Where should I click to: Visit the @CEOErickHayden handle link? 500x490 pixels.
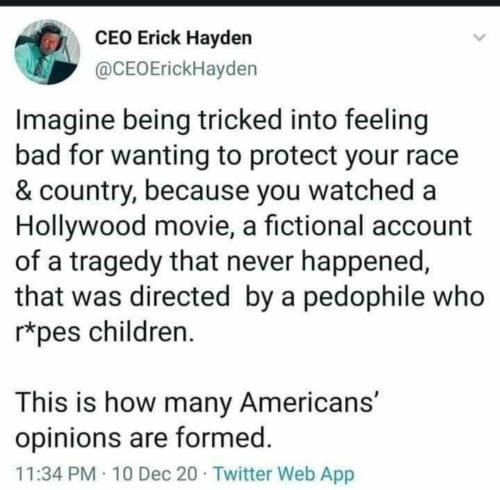coord(176,69)
